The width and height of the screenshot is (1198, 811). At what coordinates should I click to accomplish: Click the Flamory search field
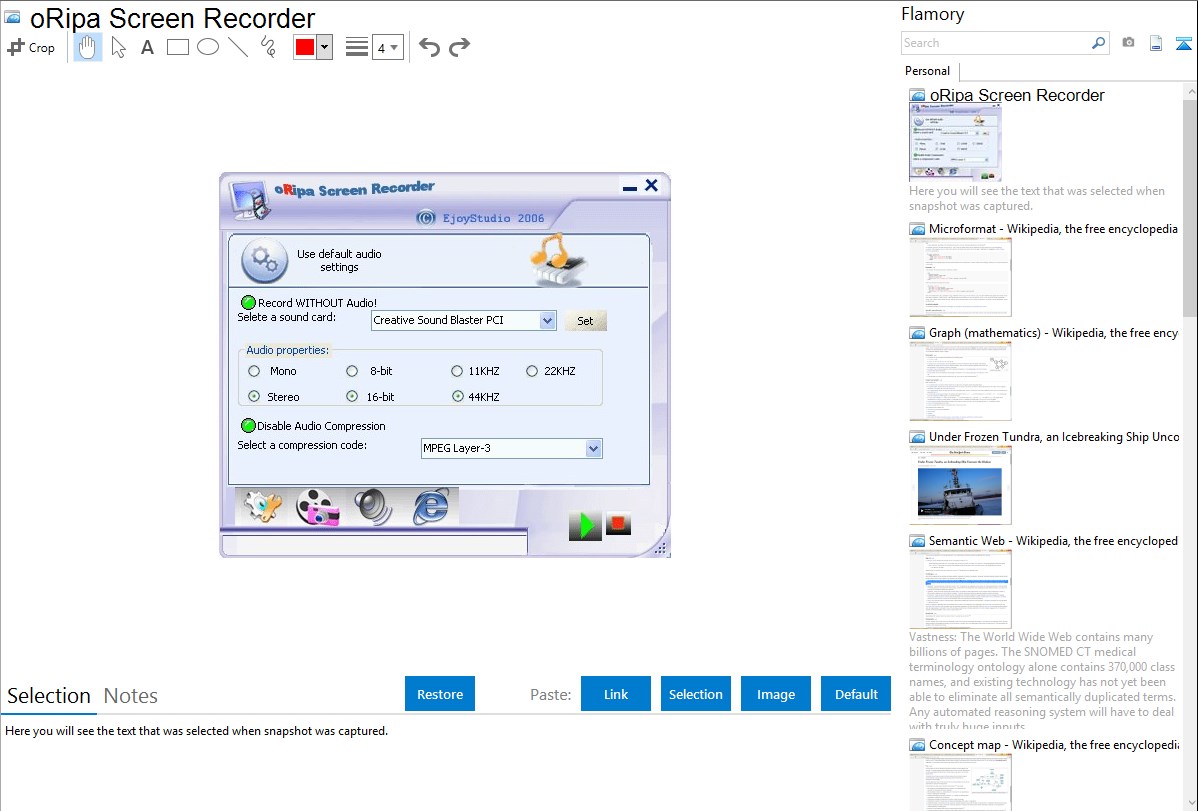pos(995,43)
